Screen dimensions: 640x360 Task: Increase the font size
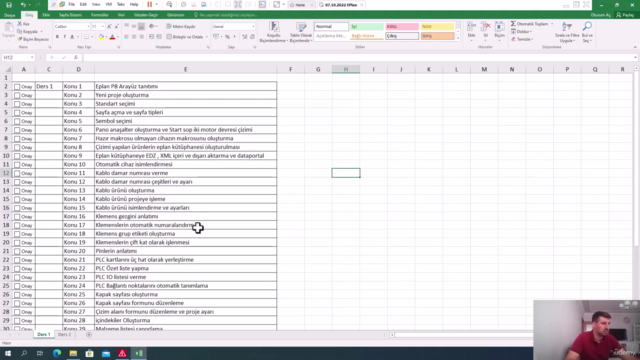pyautogui.click(x=109, y=27)
